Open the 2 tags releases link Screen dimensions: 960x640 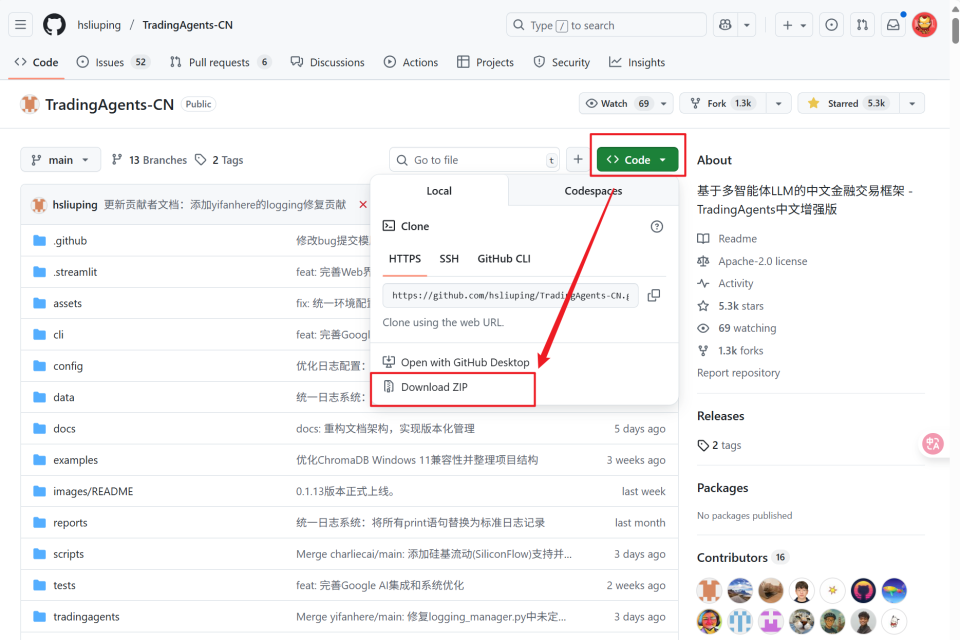tap(719, 445)
